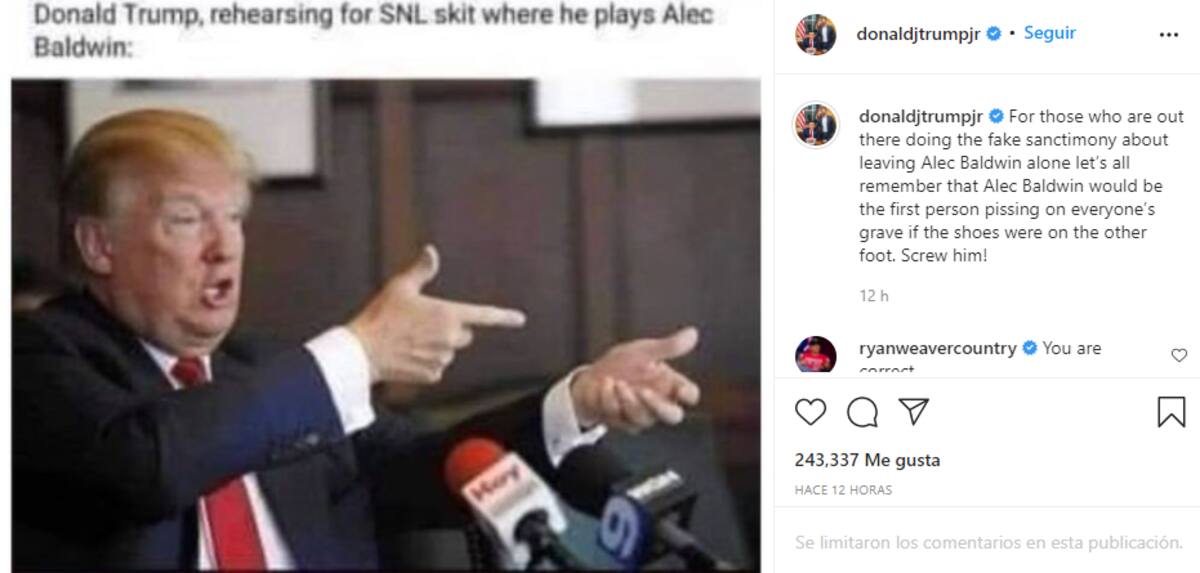
Task: View the 243,337 Me gusta likes list
Action: click(867, 461)
